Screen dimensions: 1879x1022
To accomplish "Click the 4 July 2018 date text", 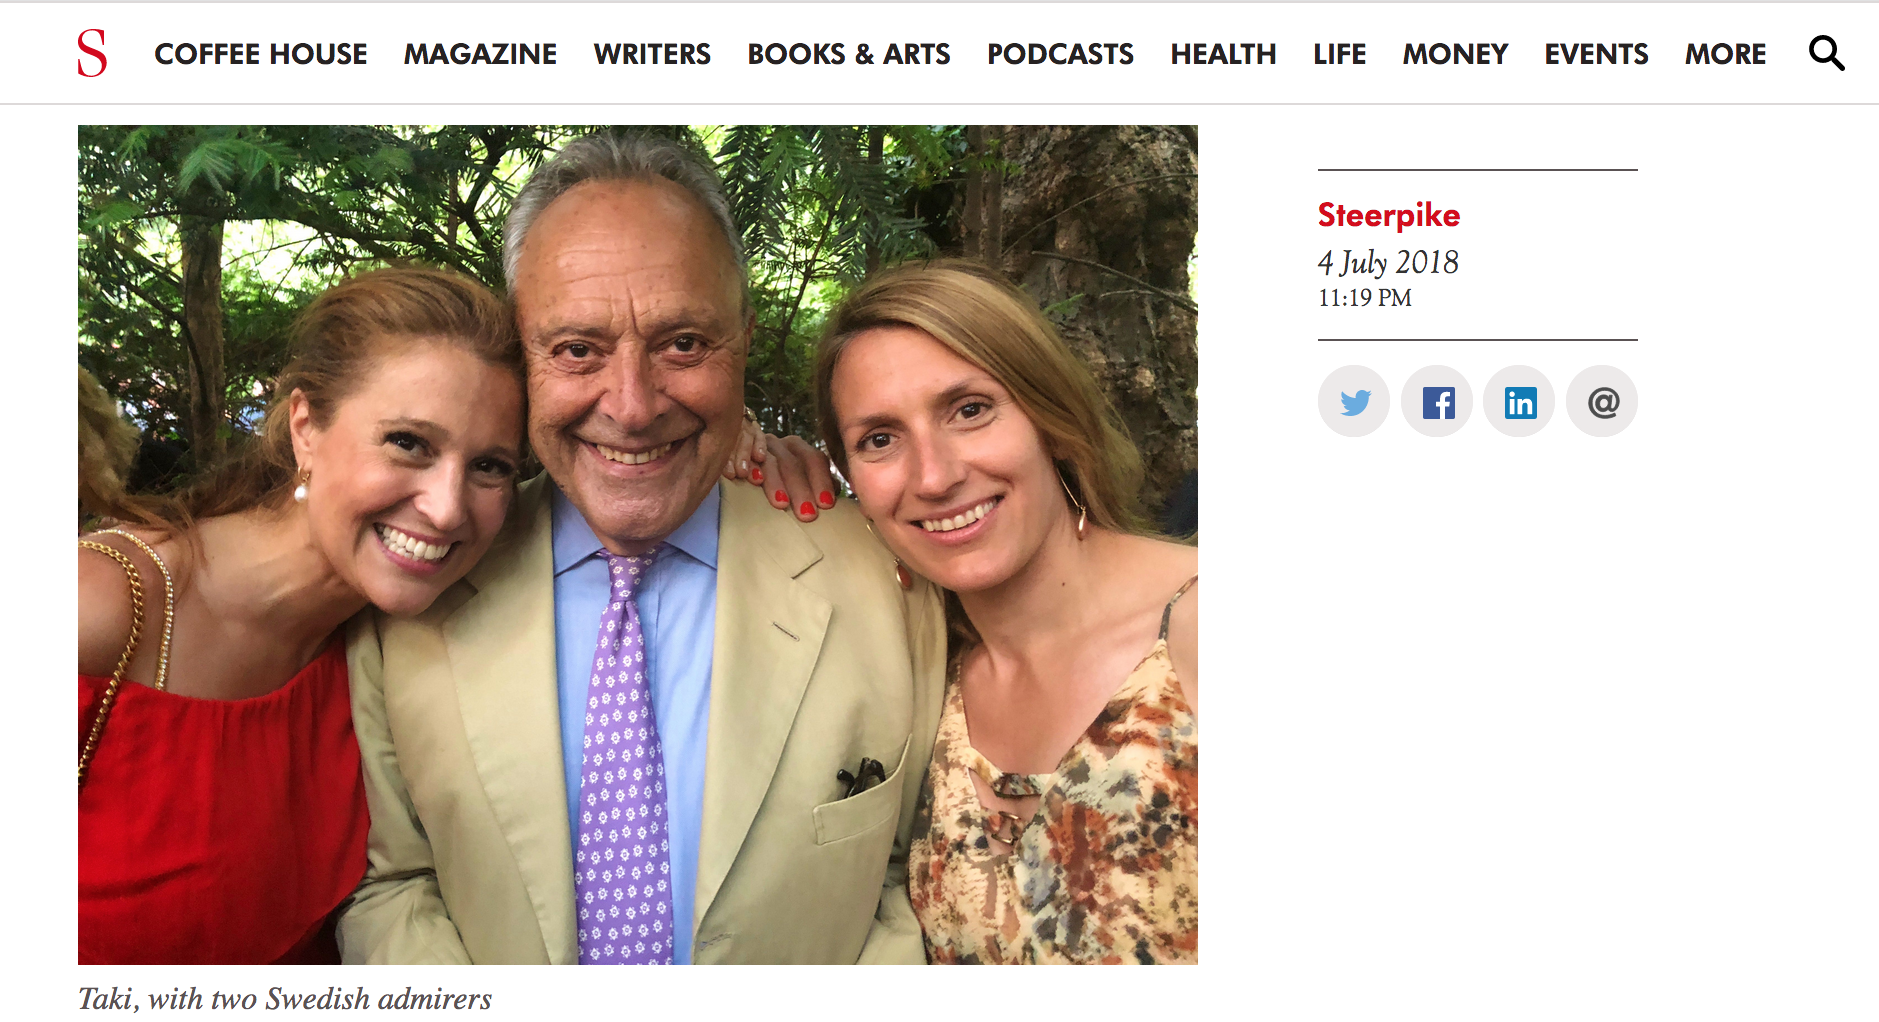I will (1388, 262).
